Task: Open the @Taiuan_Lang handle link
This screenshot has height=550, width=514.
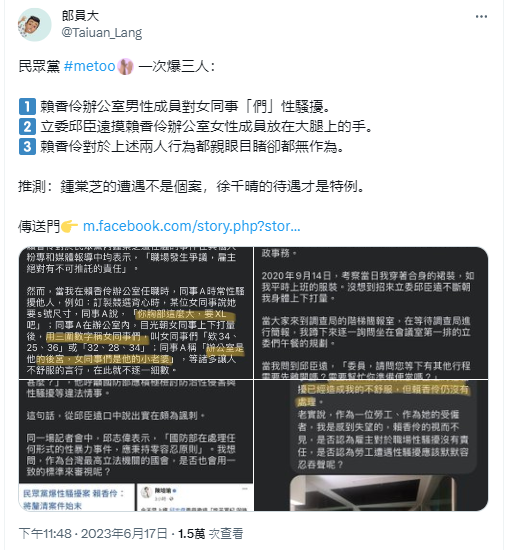Action: [x=102, y=33]
